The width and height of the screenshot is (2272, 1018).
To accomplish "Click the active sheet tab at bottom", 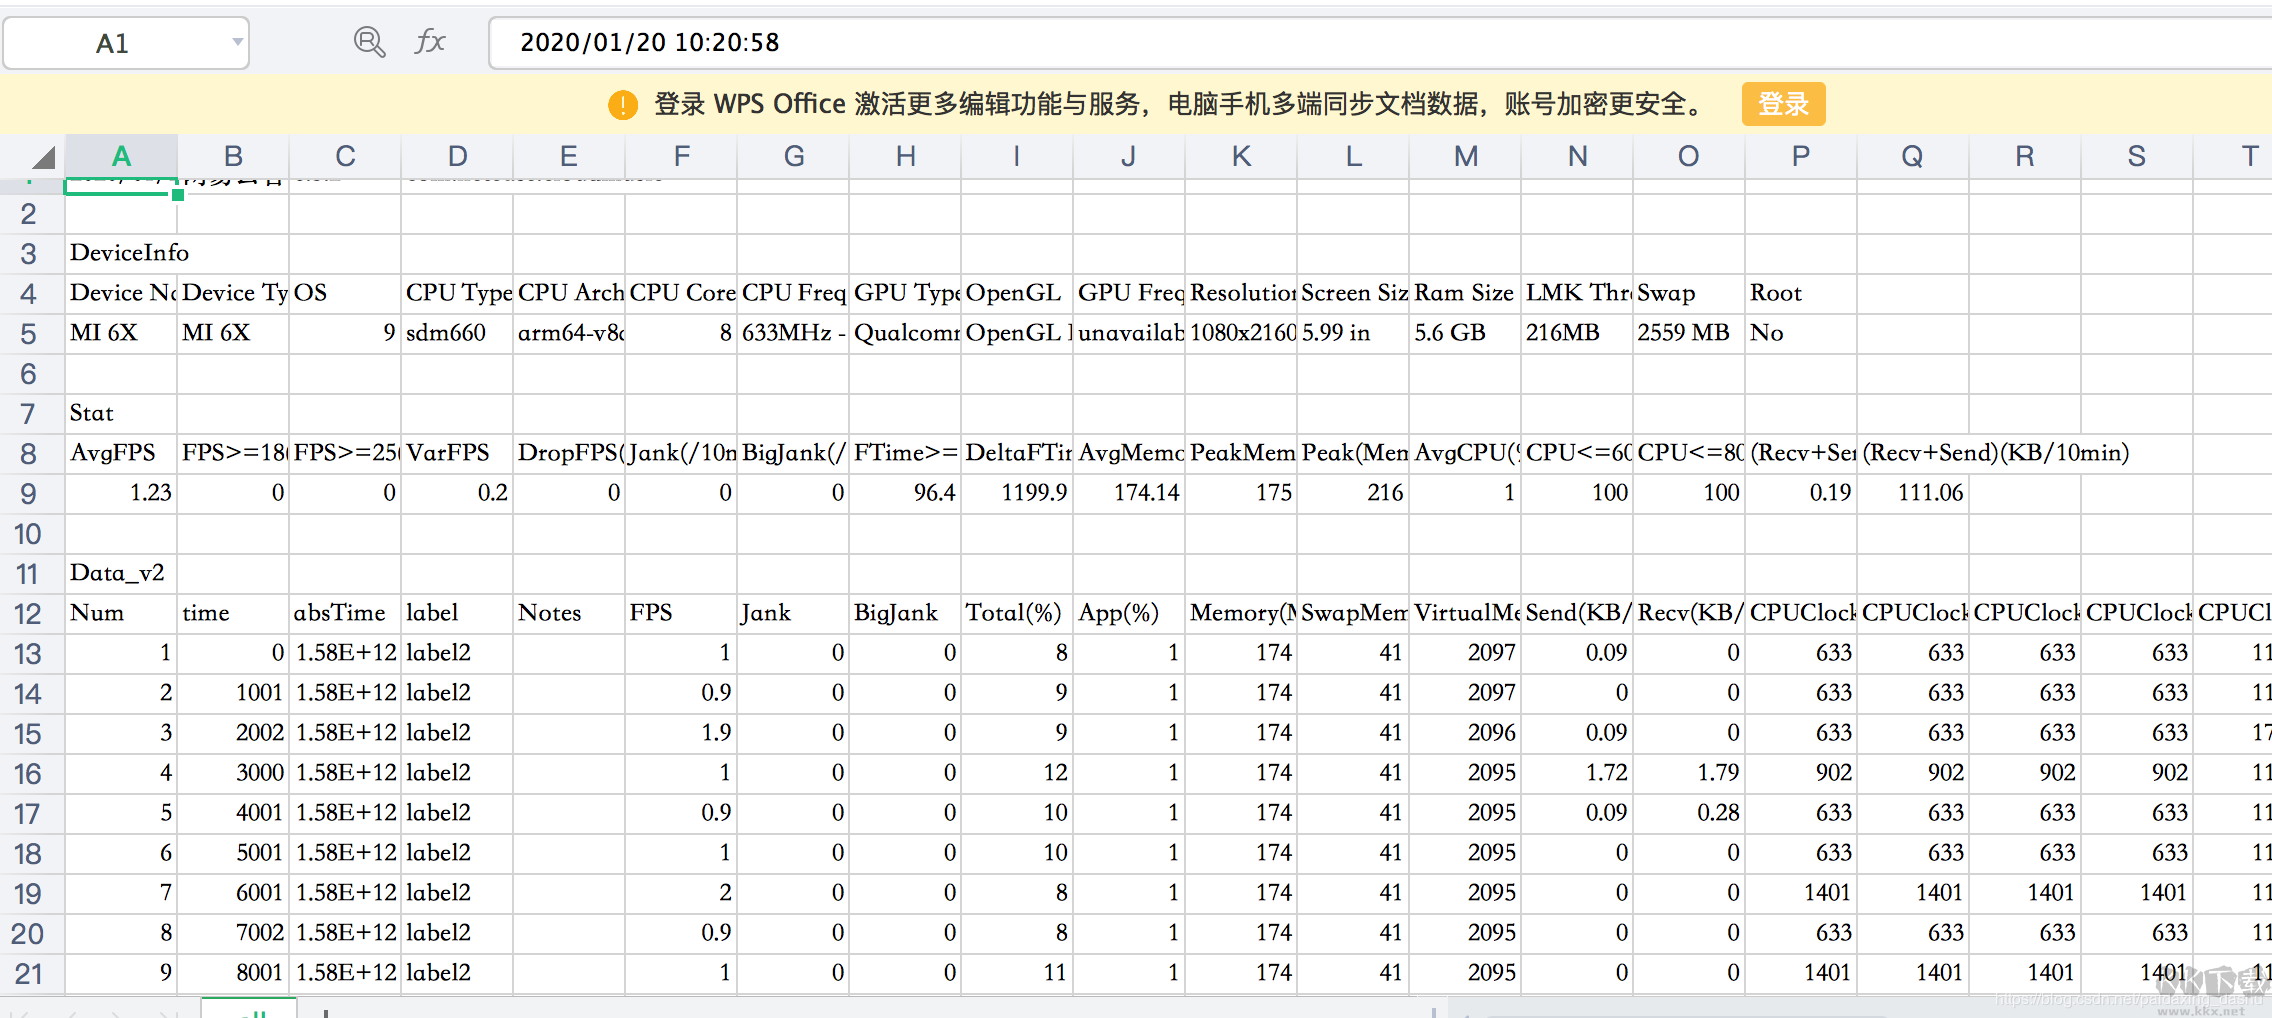I will point(249,1009).
